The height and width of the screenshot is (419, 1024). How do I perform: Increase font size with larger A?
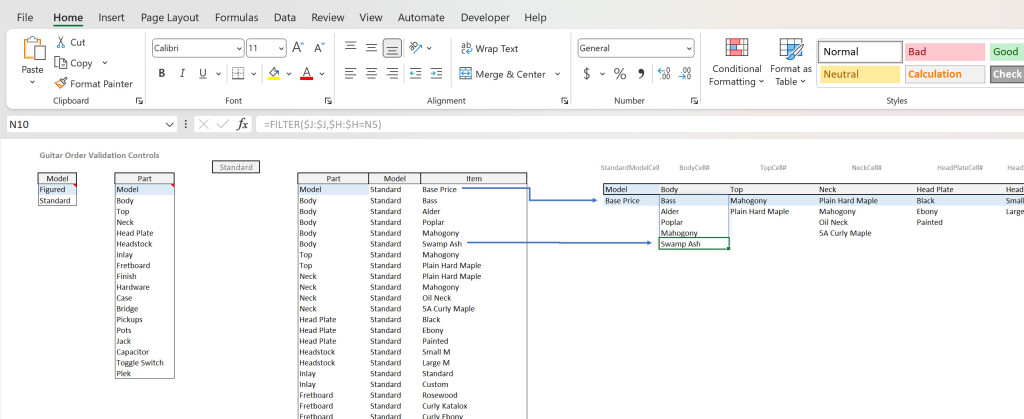point(298,48)
